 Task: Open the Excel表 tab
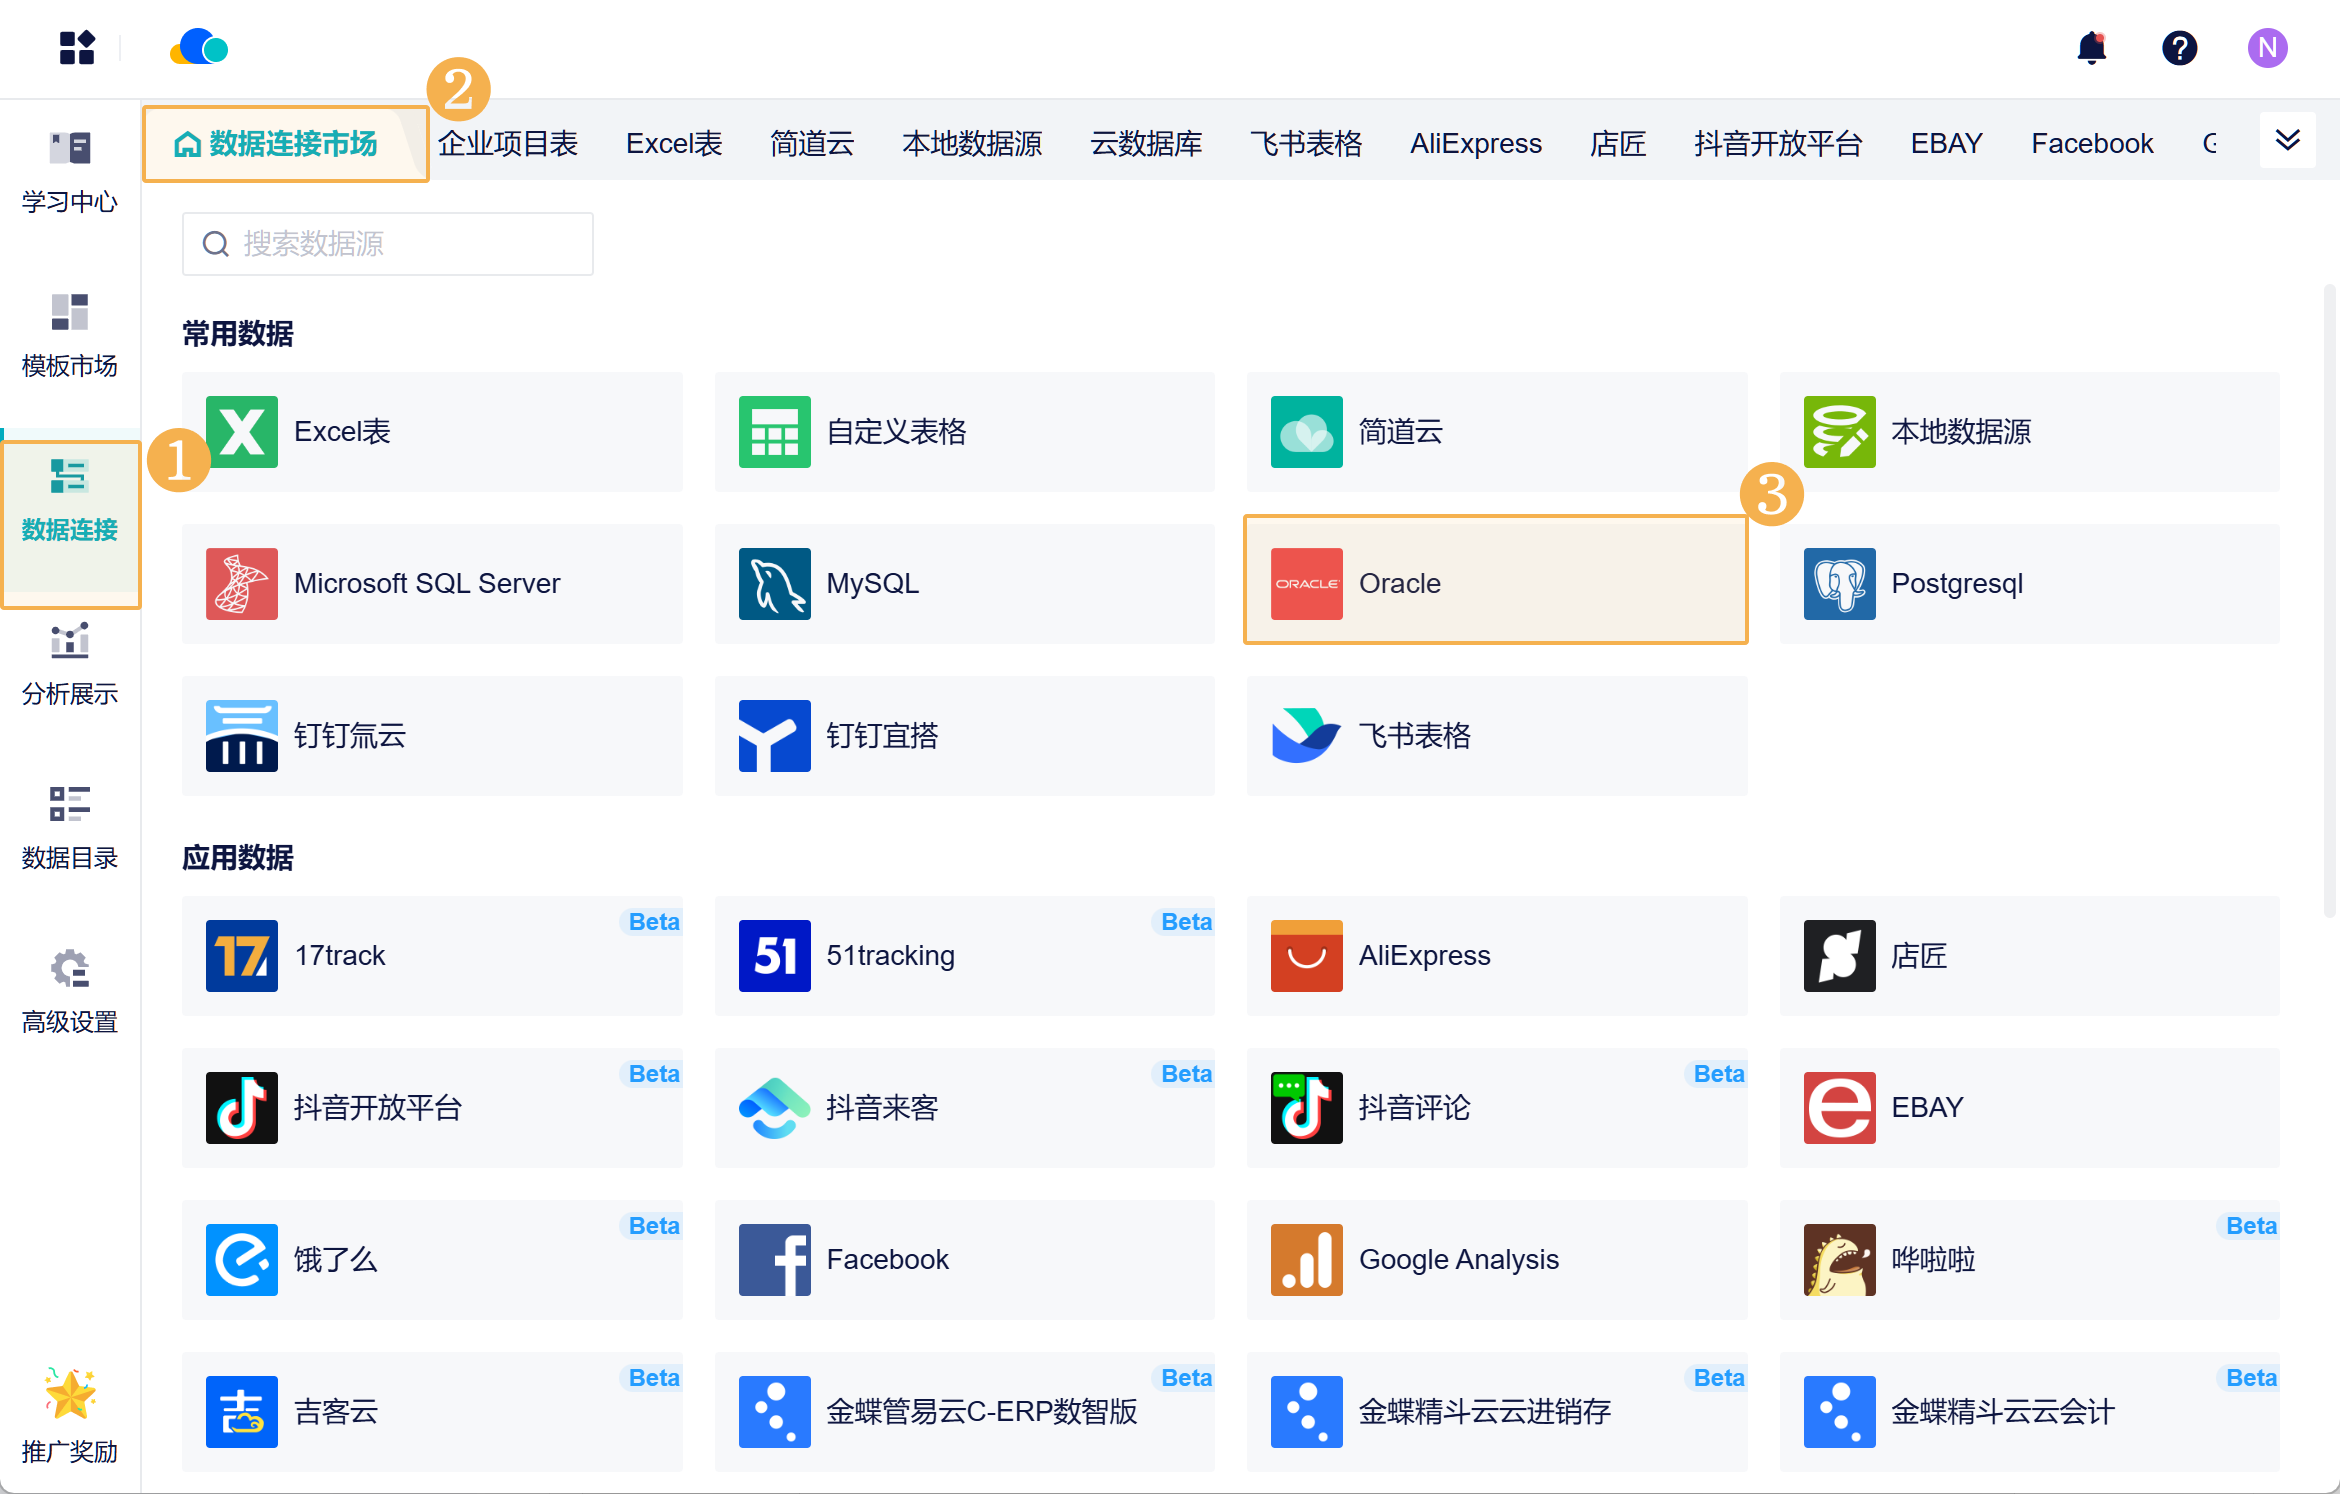point(674,144)
